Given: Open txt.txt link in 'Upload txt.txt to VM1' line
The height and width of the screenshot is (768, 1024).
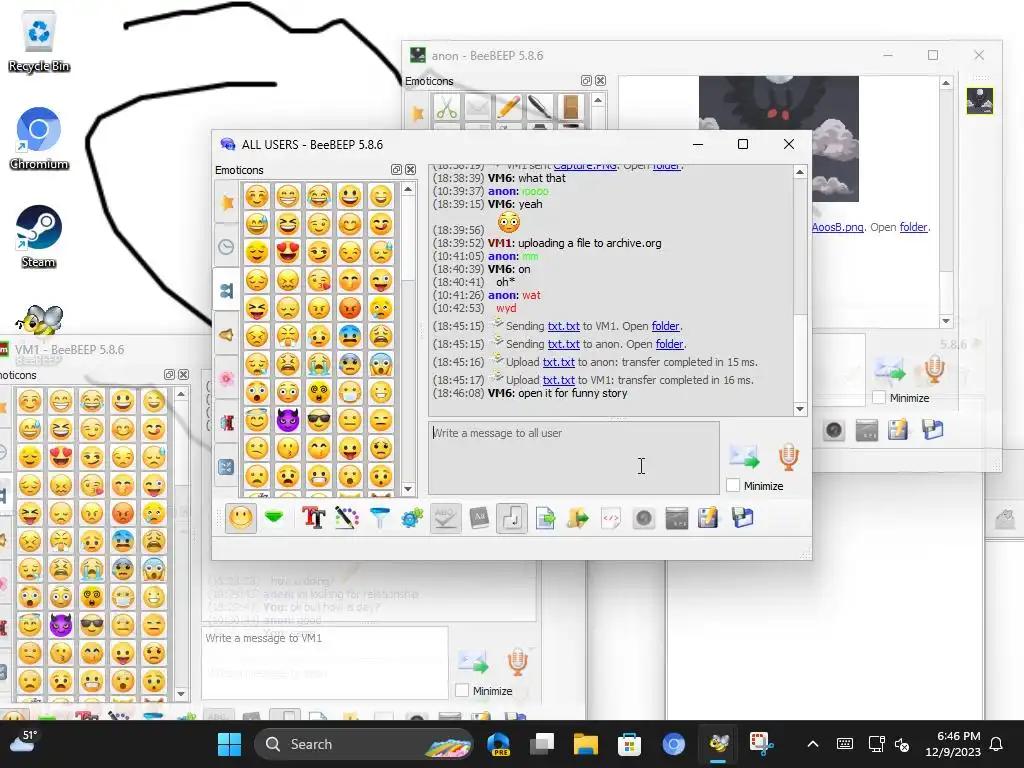Looking at the screenshot, I should pos(559,380).
